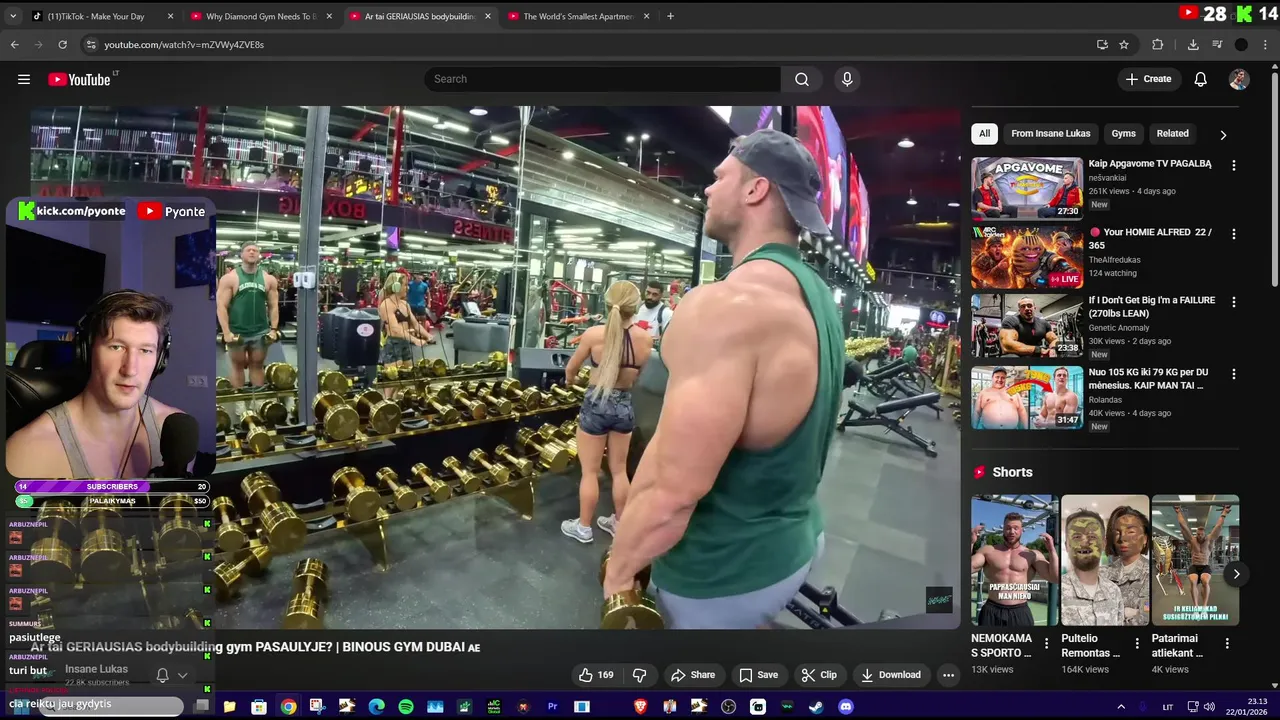Select the Related filter chip
This screenshot has height=720, width=1280.
click(x=1172, y=133)
